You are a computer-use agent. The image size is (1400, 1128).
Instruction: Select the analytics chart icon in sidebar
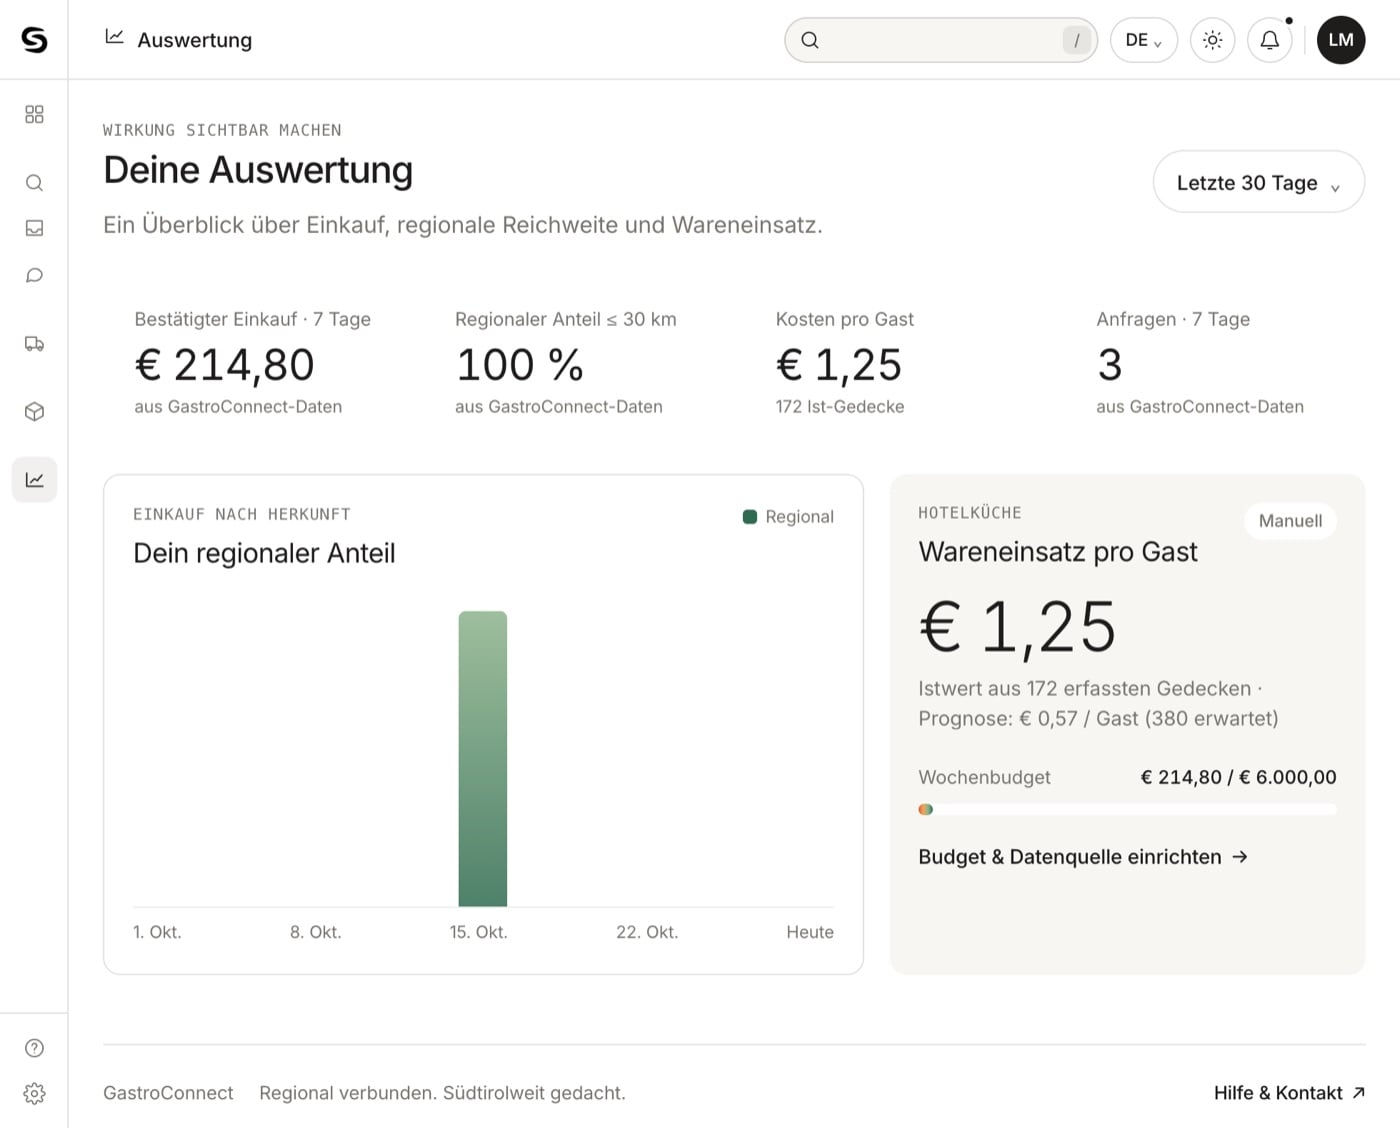34,480
